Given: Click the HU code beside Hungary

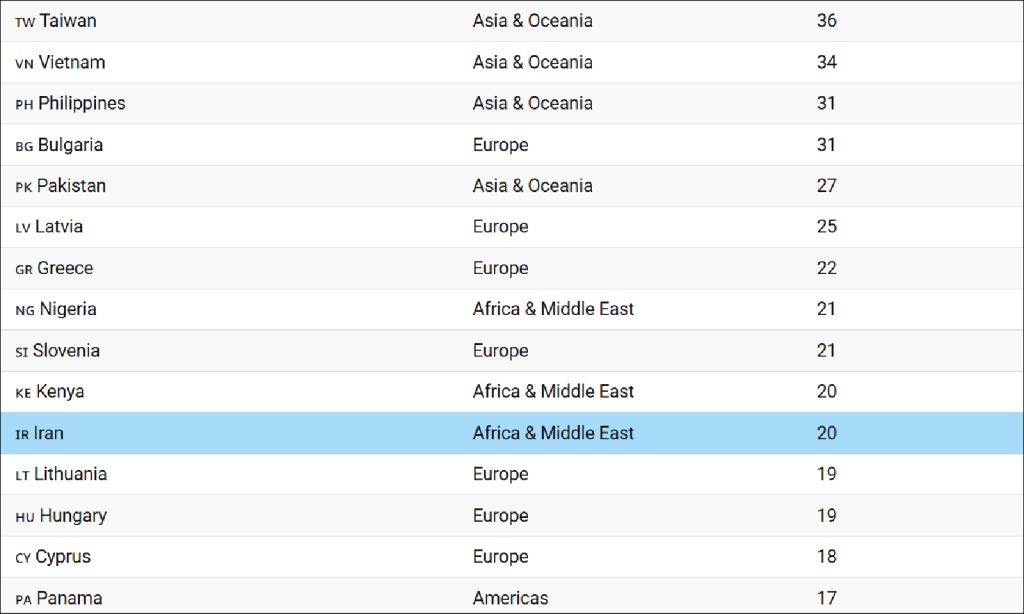Looking at the screenshot, I should coord(25,517).
